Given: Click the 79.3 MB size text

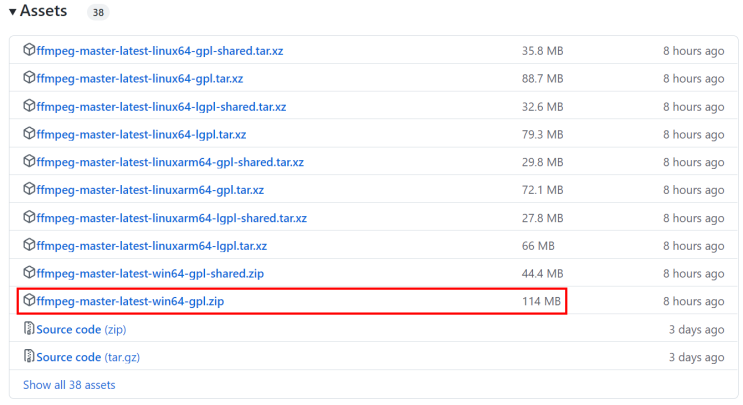Looking at the screenshot, I should point(543,135).
